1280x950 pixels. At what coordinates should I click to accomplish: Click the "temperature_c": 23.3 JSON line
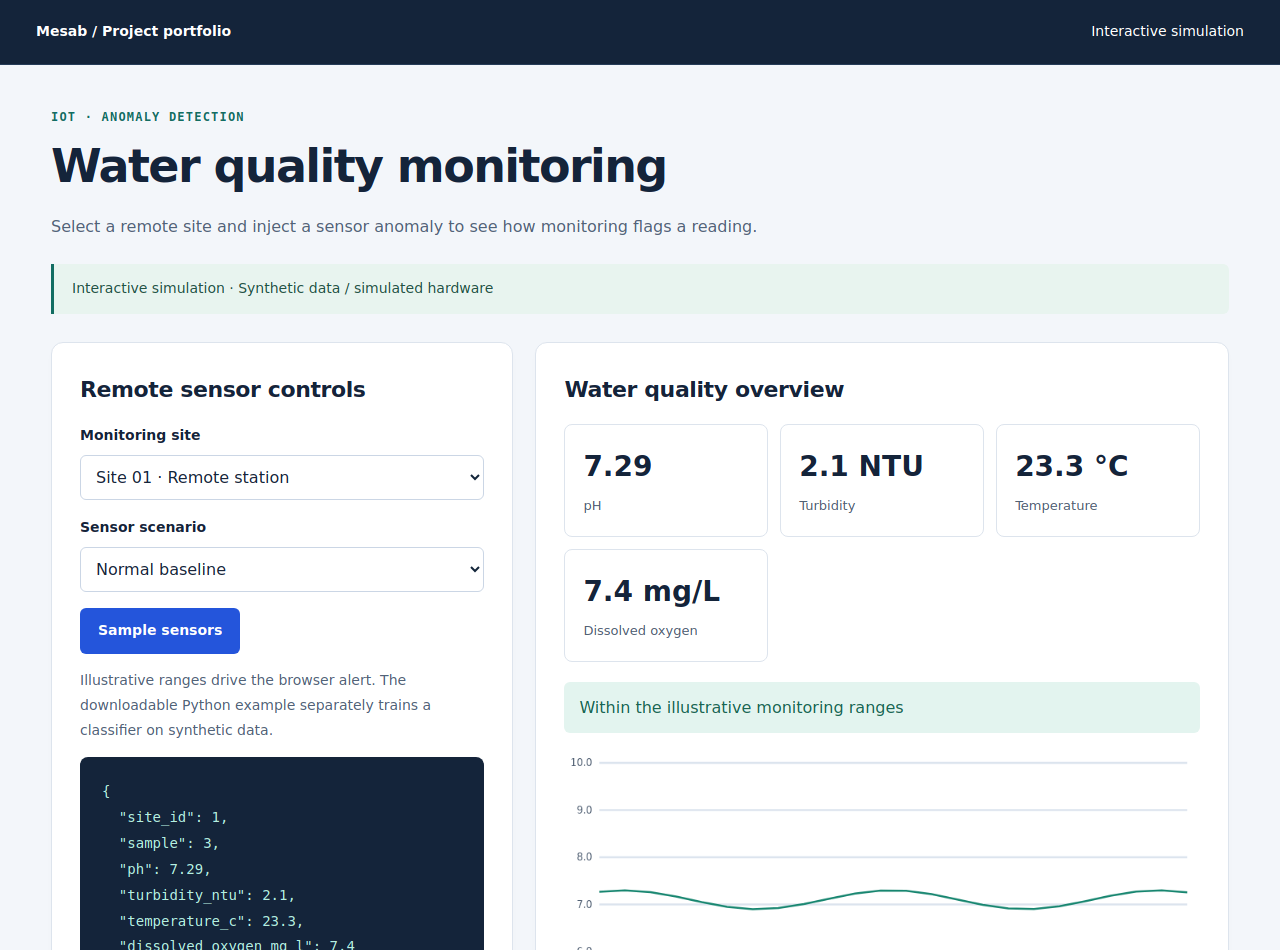(211, 921)
